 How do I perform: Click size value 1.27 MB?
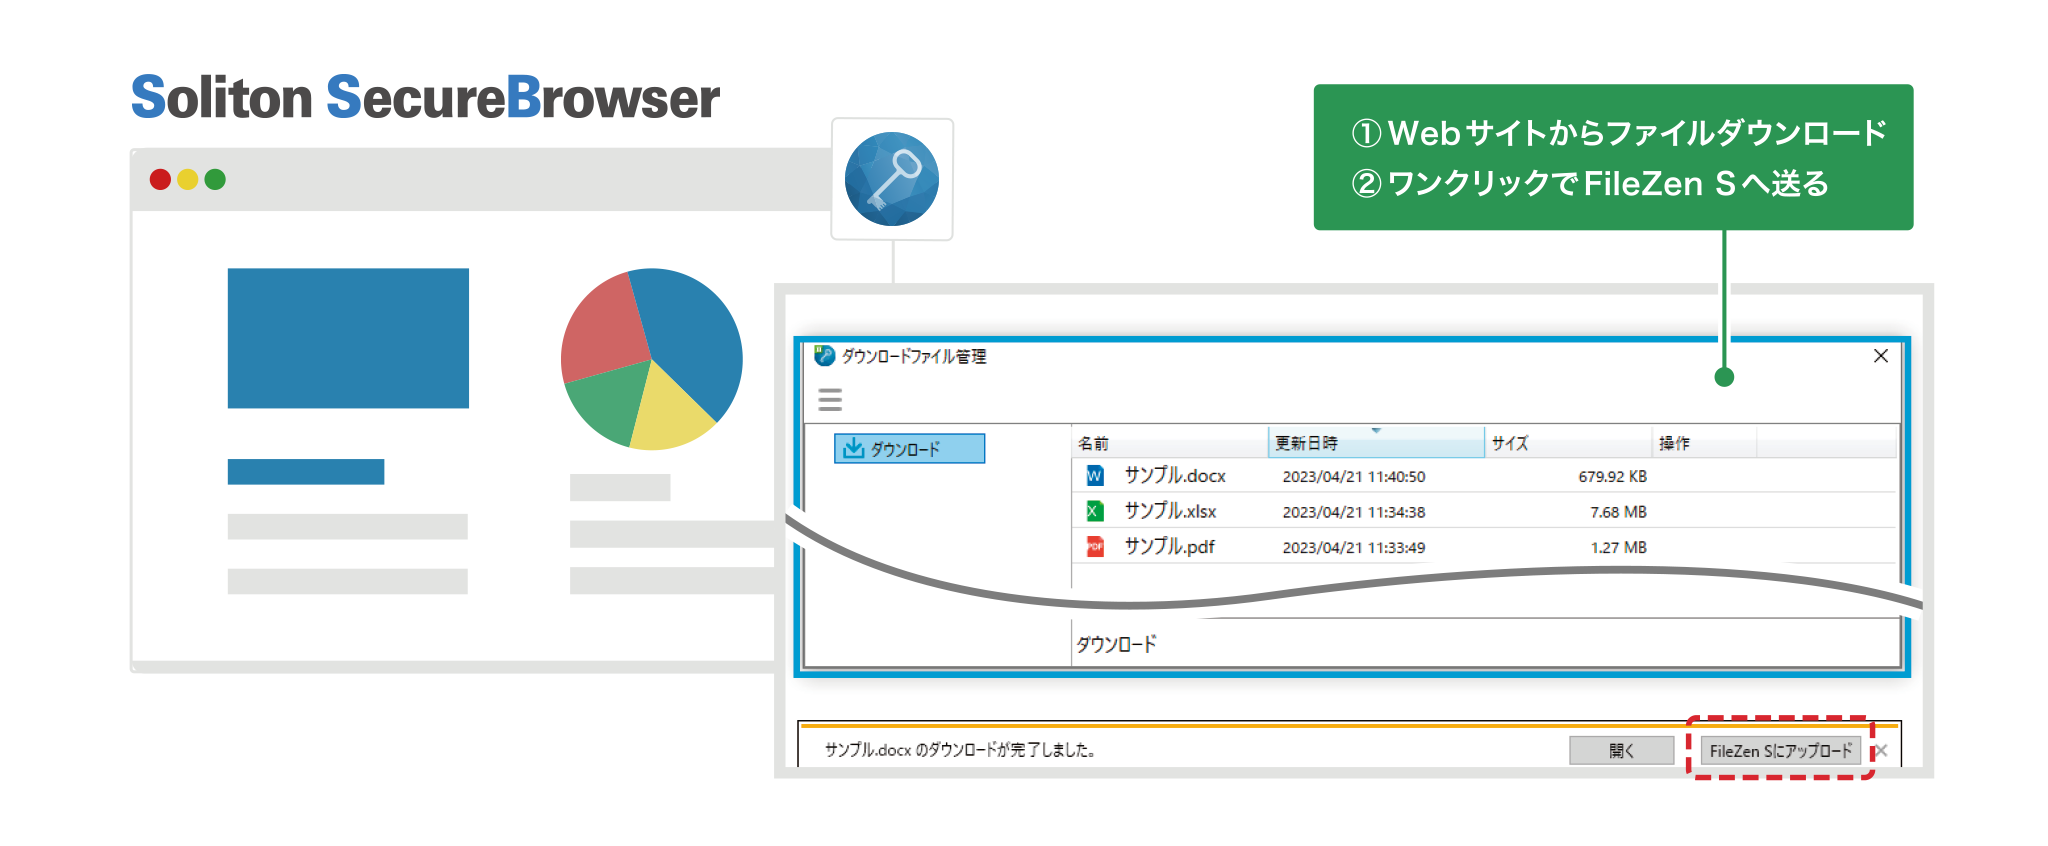(x=1618, y=548)
